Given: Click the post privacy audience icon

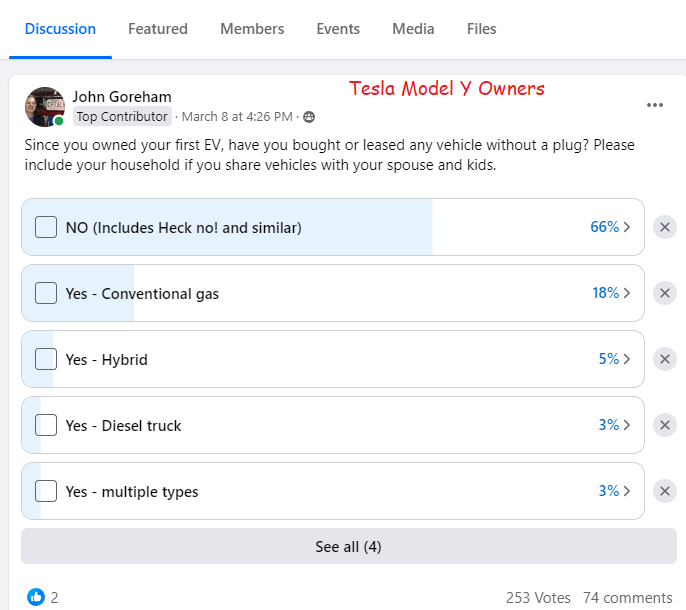Looking at the screenshot, I should tap(309, 117).
